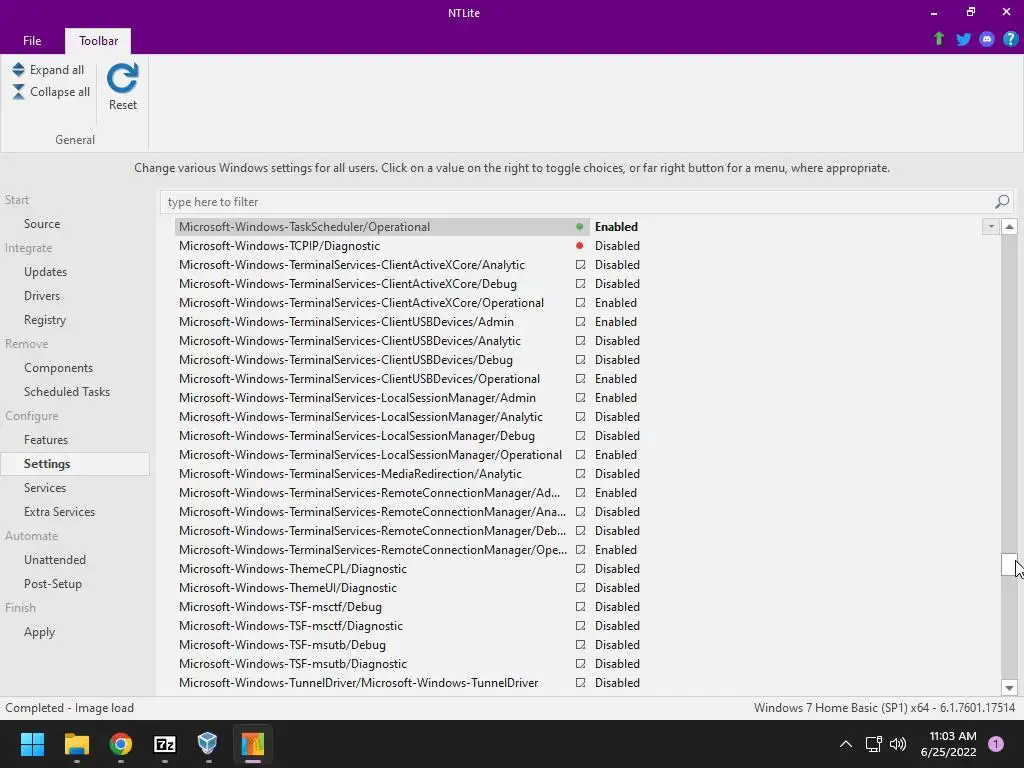Open the Twitter bird icon

tap(963, 39)
